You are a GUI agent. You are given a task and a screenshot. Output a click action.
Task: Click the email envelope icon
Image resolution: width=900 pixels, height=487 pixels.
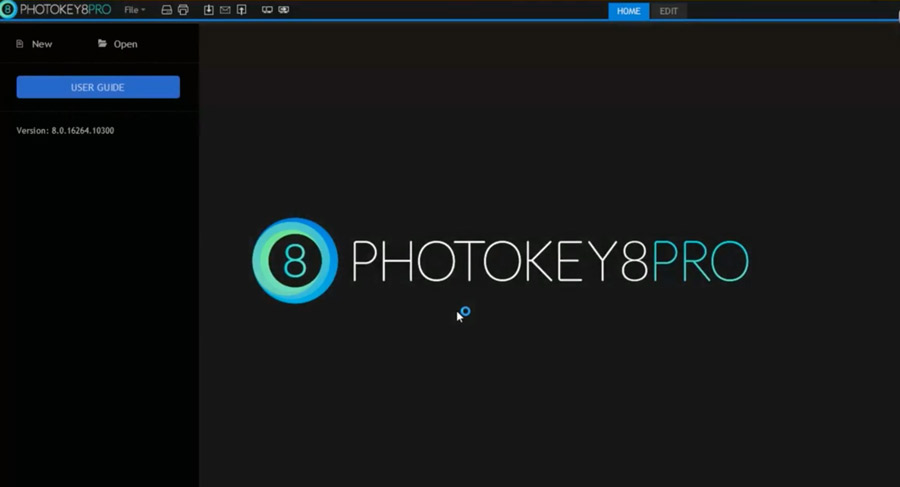(x=225, y=10)
